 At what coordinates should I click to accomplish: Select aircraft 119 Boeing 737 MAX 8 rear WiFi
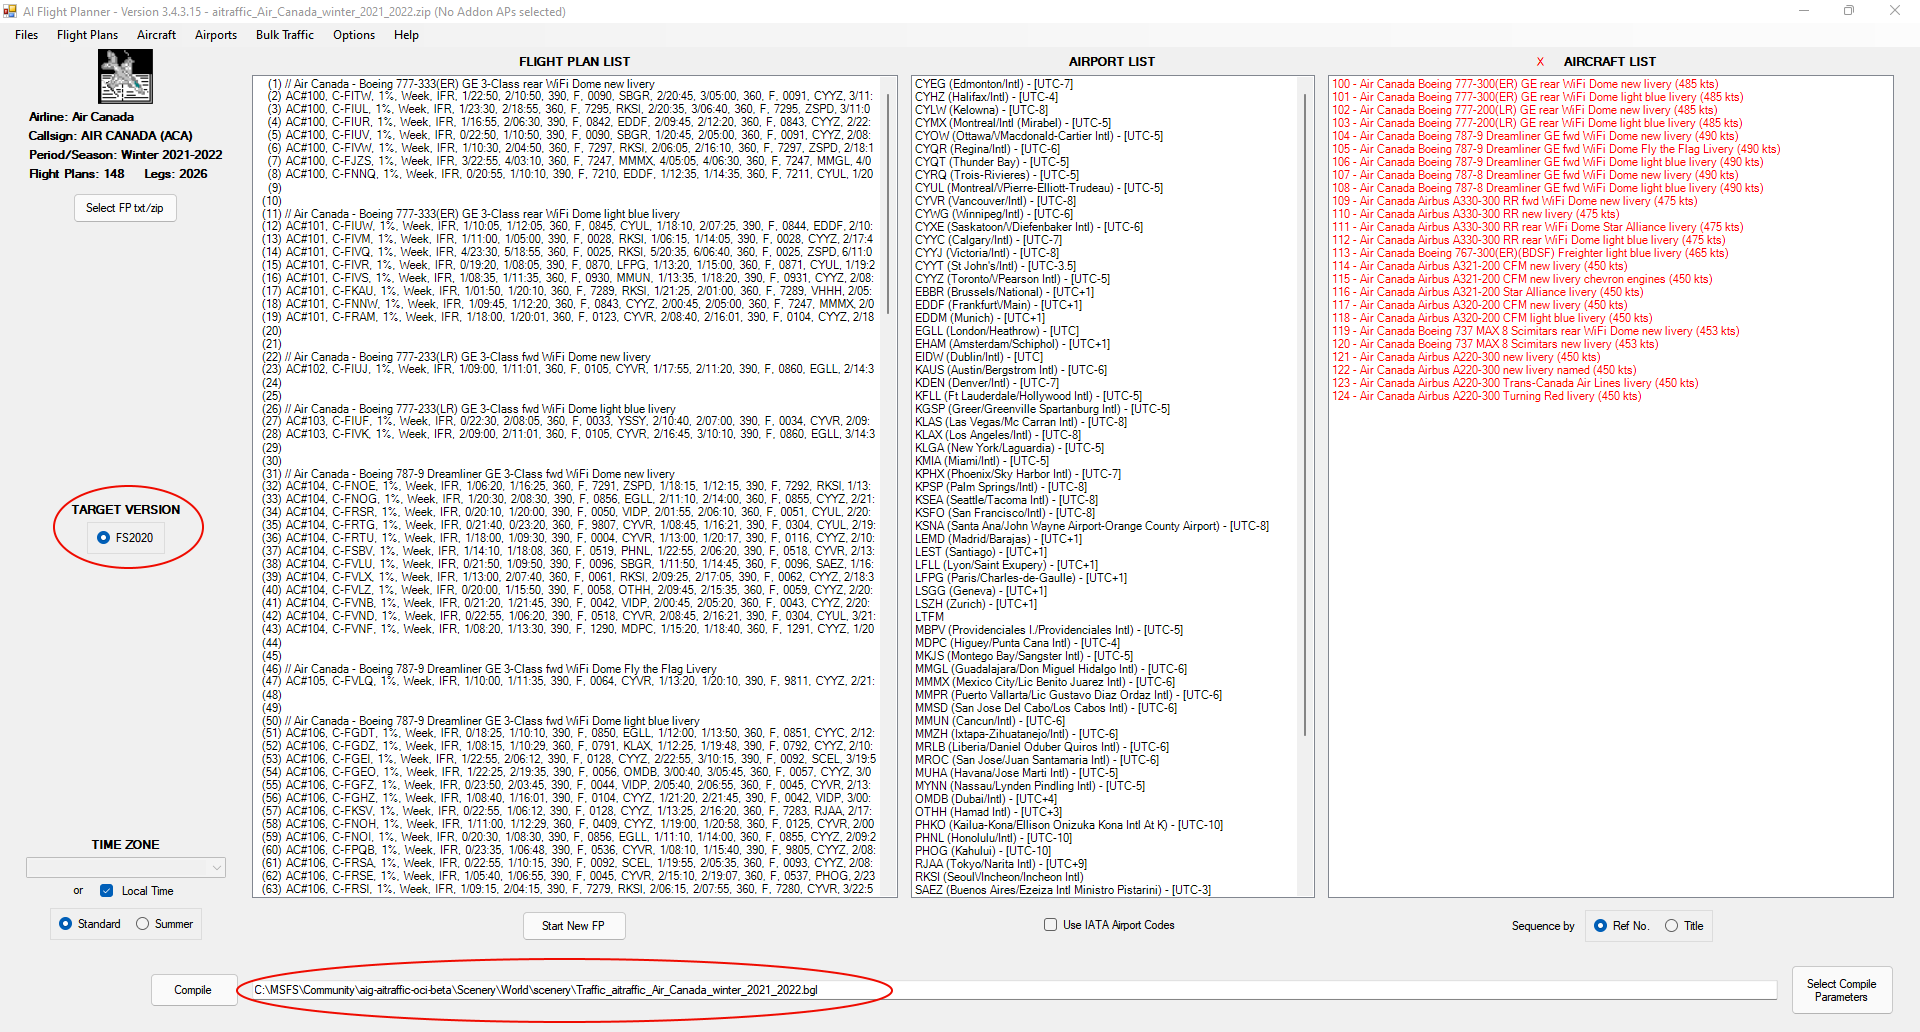(1535, 331)
